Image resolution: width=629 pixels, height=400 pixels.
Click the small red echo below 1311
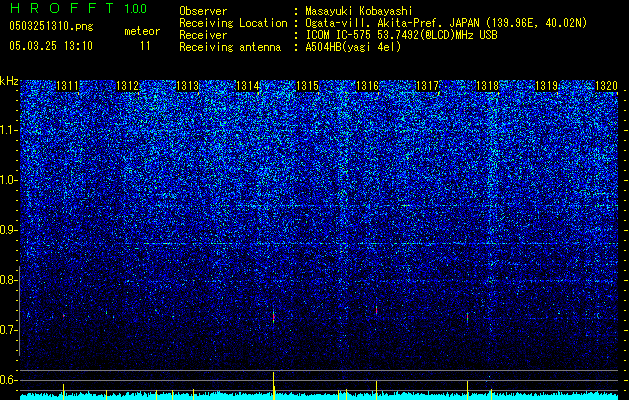click(64, 316)
